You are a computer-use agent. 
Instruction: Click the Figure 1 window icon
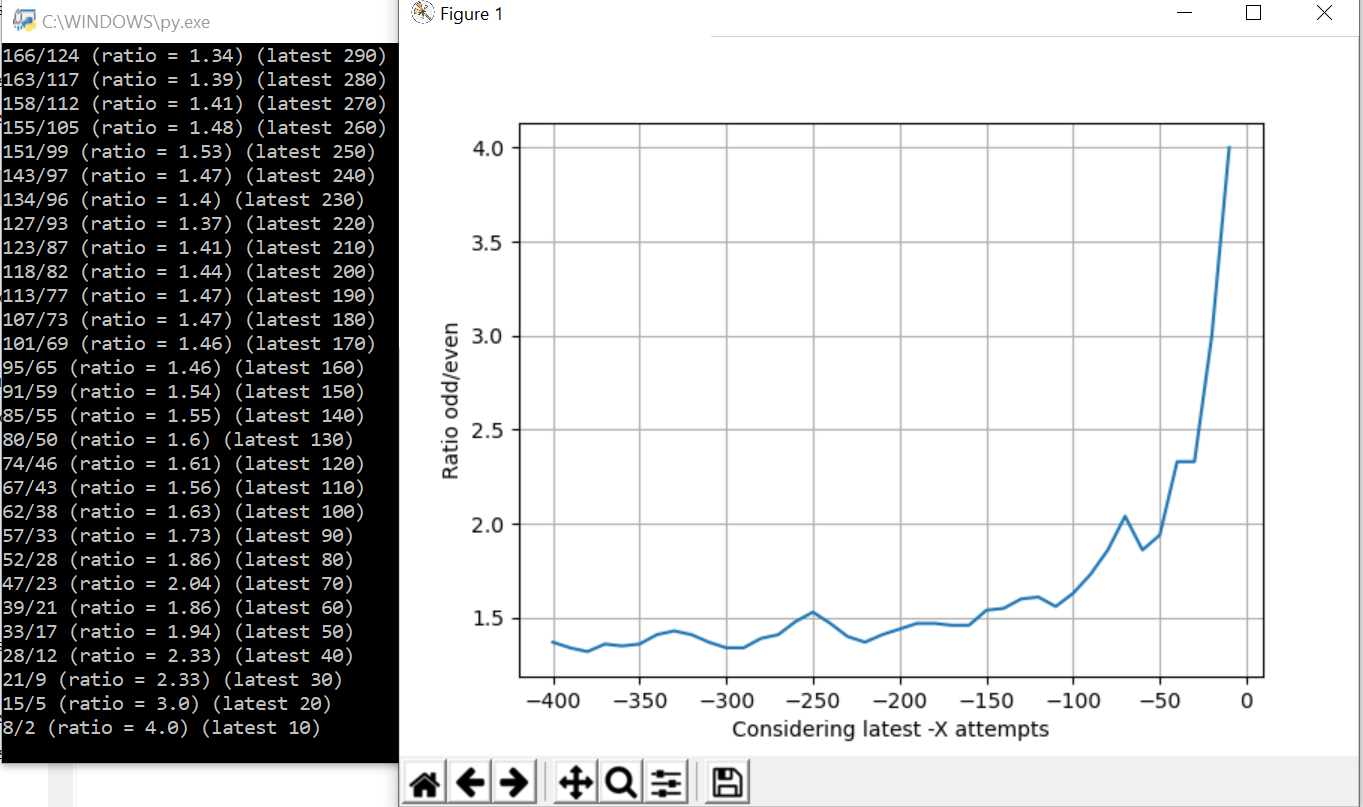(x=422, y=14)
